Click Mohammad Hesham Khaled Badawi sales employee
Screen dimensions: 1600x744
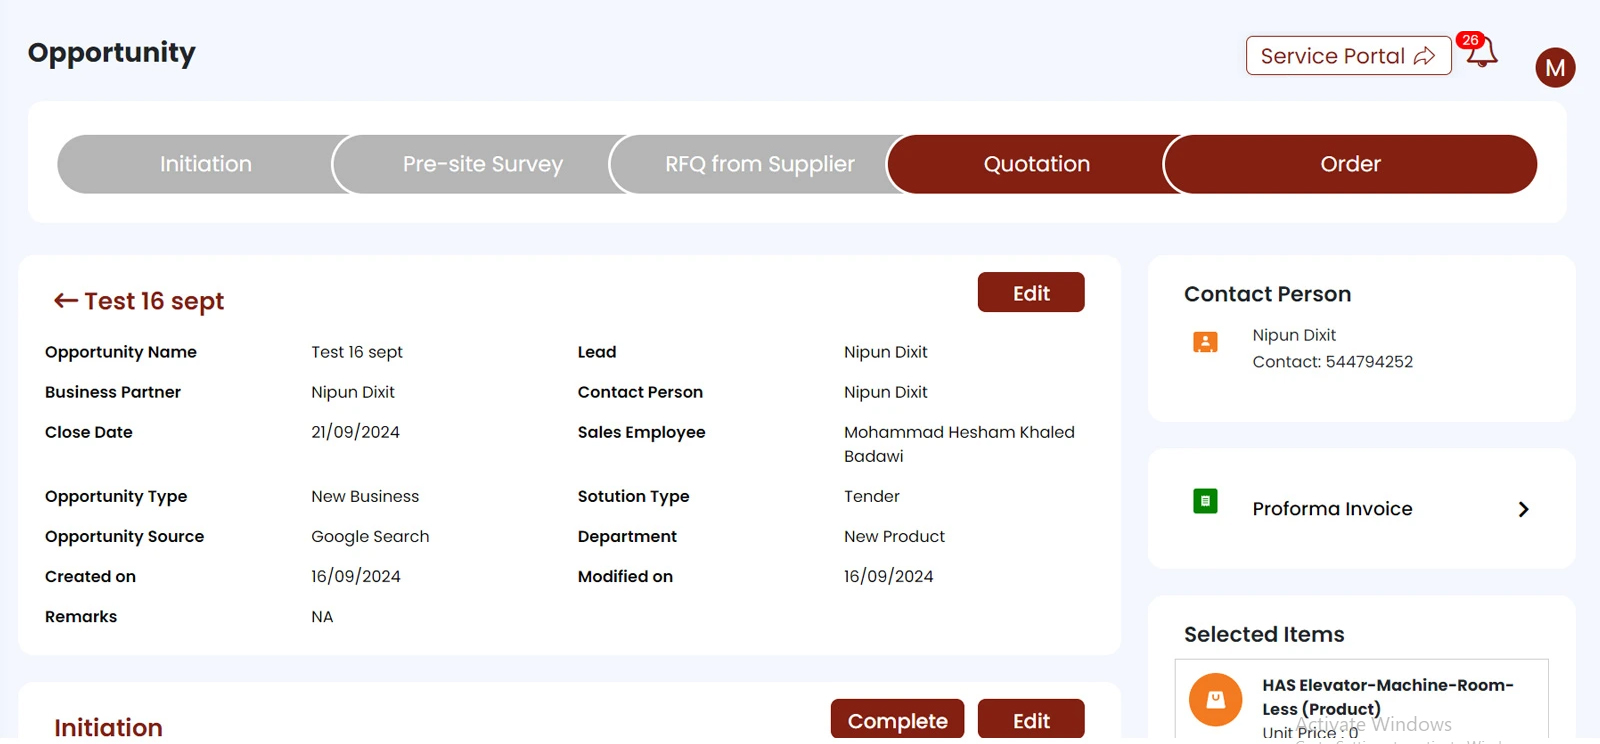click(959, 444)
